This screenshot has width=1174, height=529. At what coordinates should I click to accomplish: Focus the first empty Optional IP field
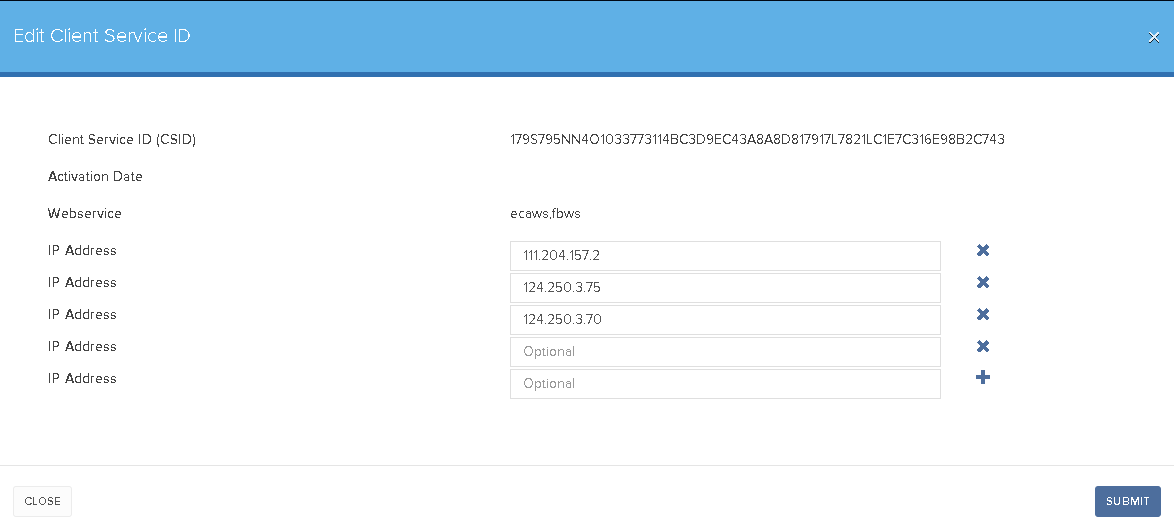[x=725, y=352]
